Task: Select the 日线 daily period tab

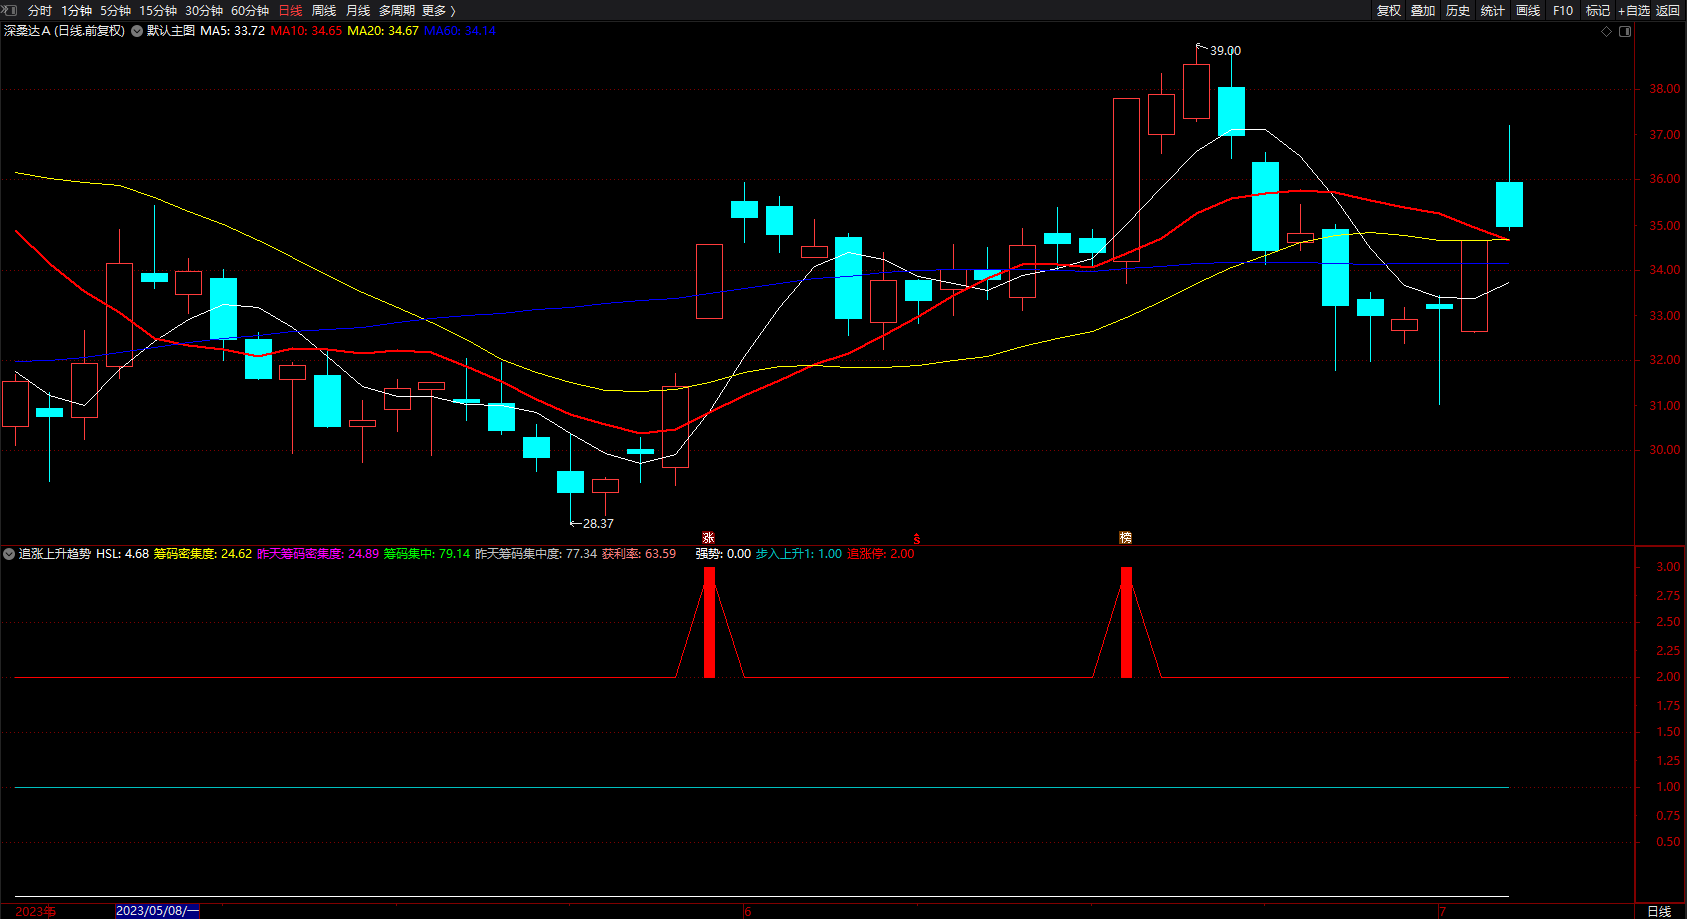Action: (290, 11)
